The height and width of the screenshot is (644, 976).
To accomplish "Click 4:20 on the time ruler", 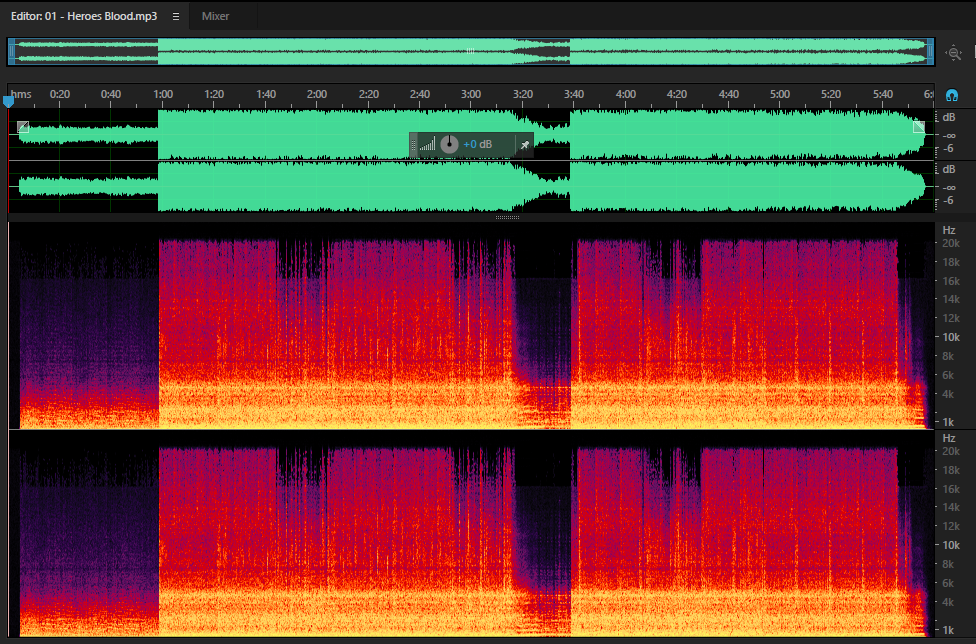I will [x=677, y=94].
